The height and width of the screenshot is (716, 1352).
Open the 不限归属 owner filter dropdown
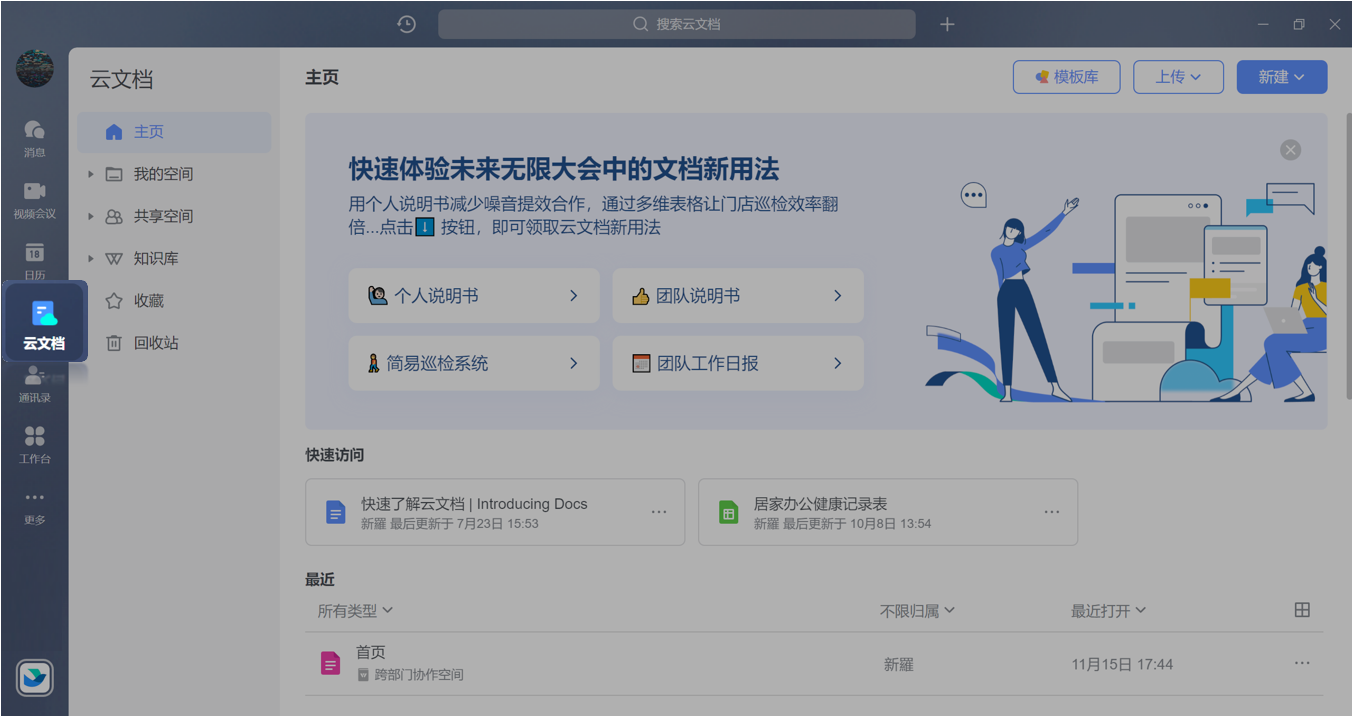(917, 610)
